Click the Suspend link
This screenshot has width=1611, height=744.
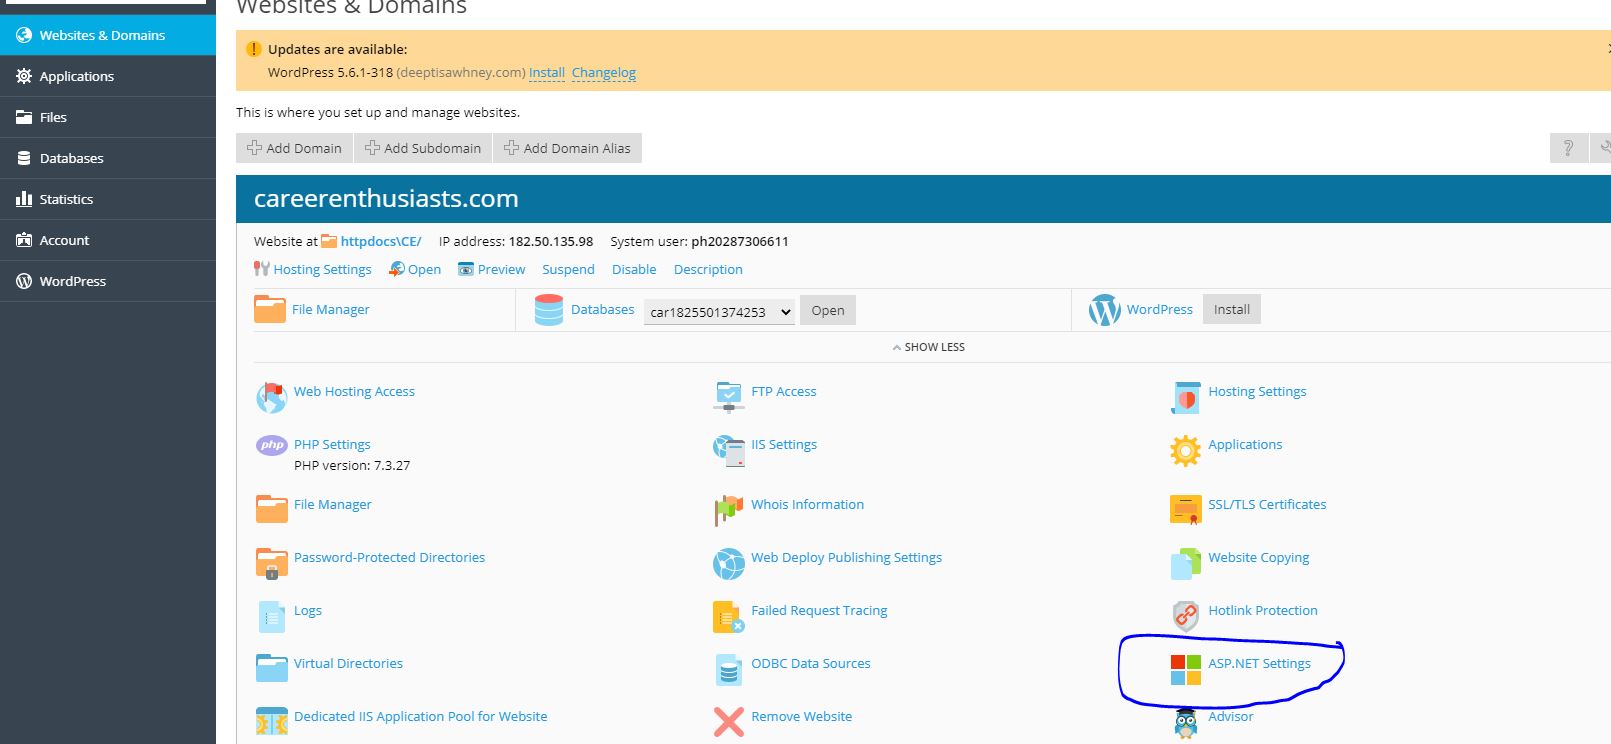click(568, 269)
